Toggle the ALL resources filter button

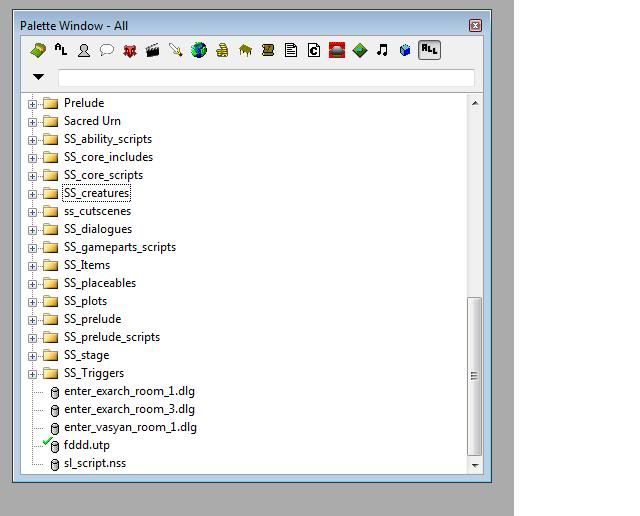click(x=429, y=50)
